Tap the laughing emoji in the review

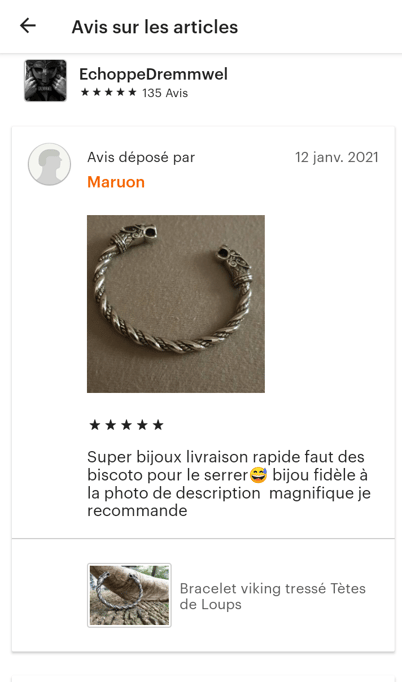pos(258,475)
